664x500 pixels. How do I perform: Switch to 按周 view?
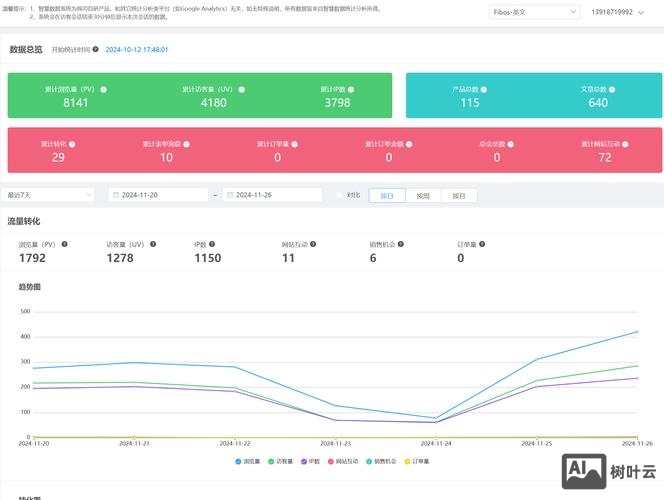coord(423,196)
